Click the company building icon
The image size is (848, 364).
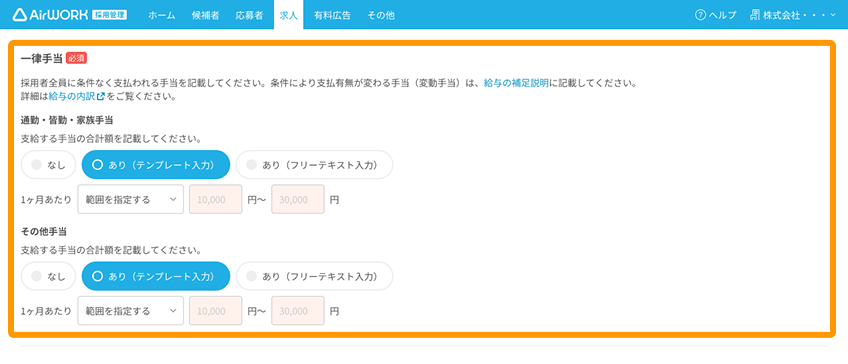tap(755, 15)
